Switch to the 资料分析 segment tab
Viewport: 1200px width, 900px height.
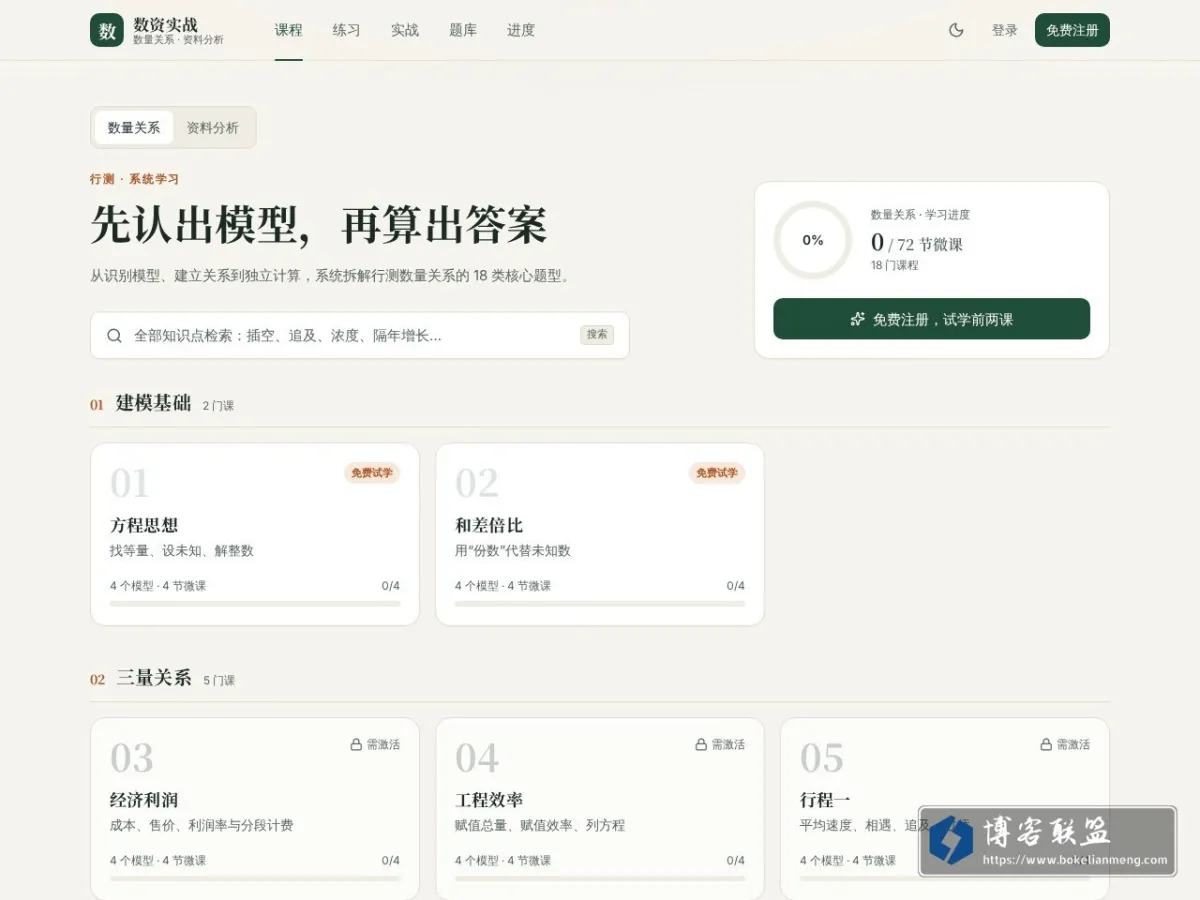213,128
